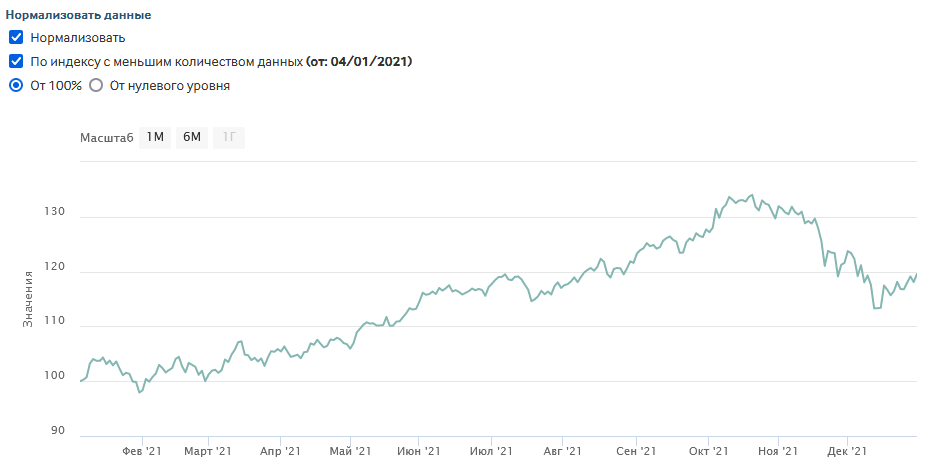Click the chart line's highest peak near 134
The width and height of the screenshot is (929, 472).
[x=752, y=195]
